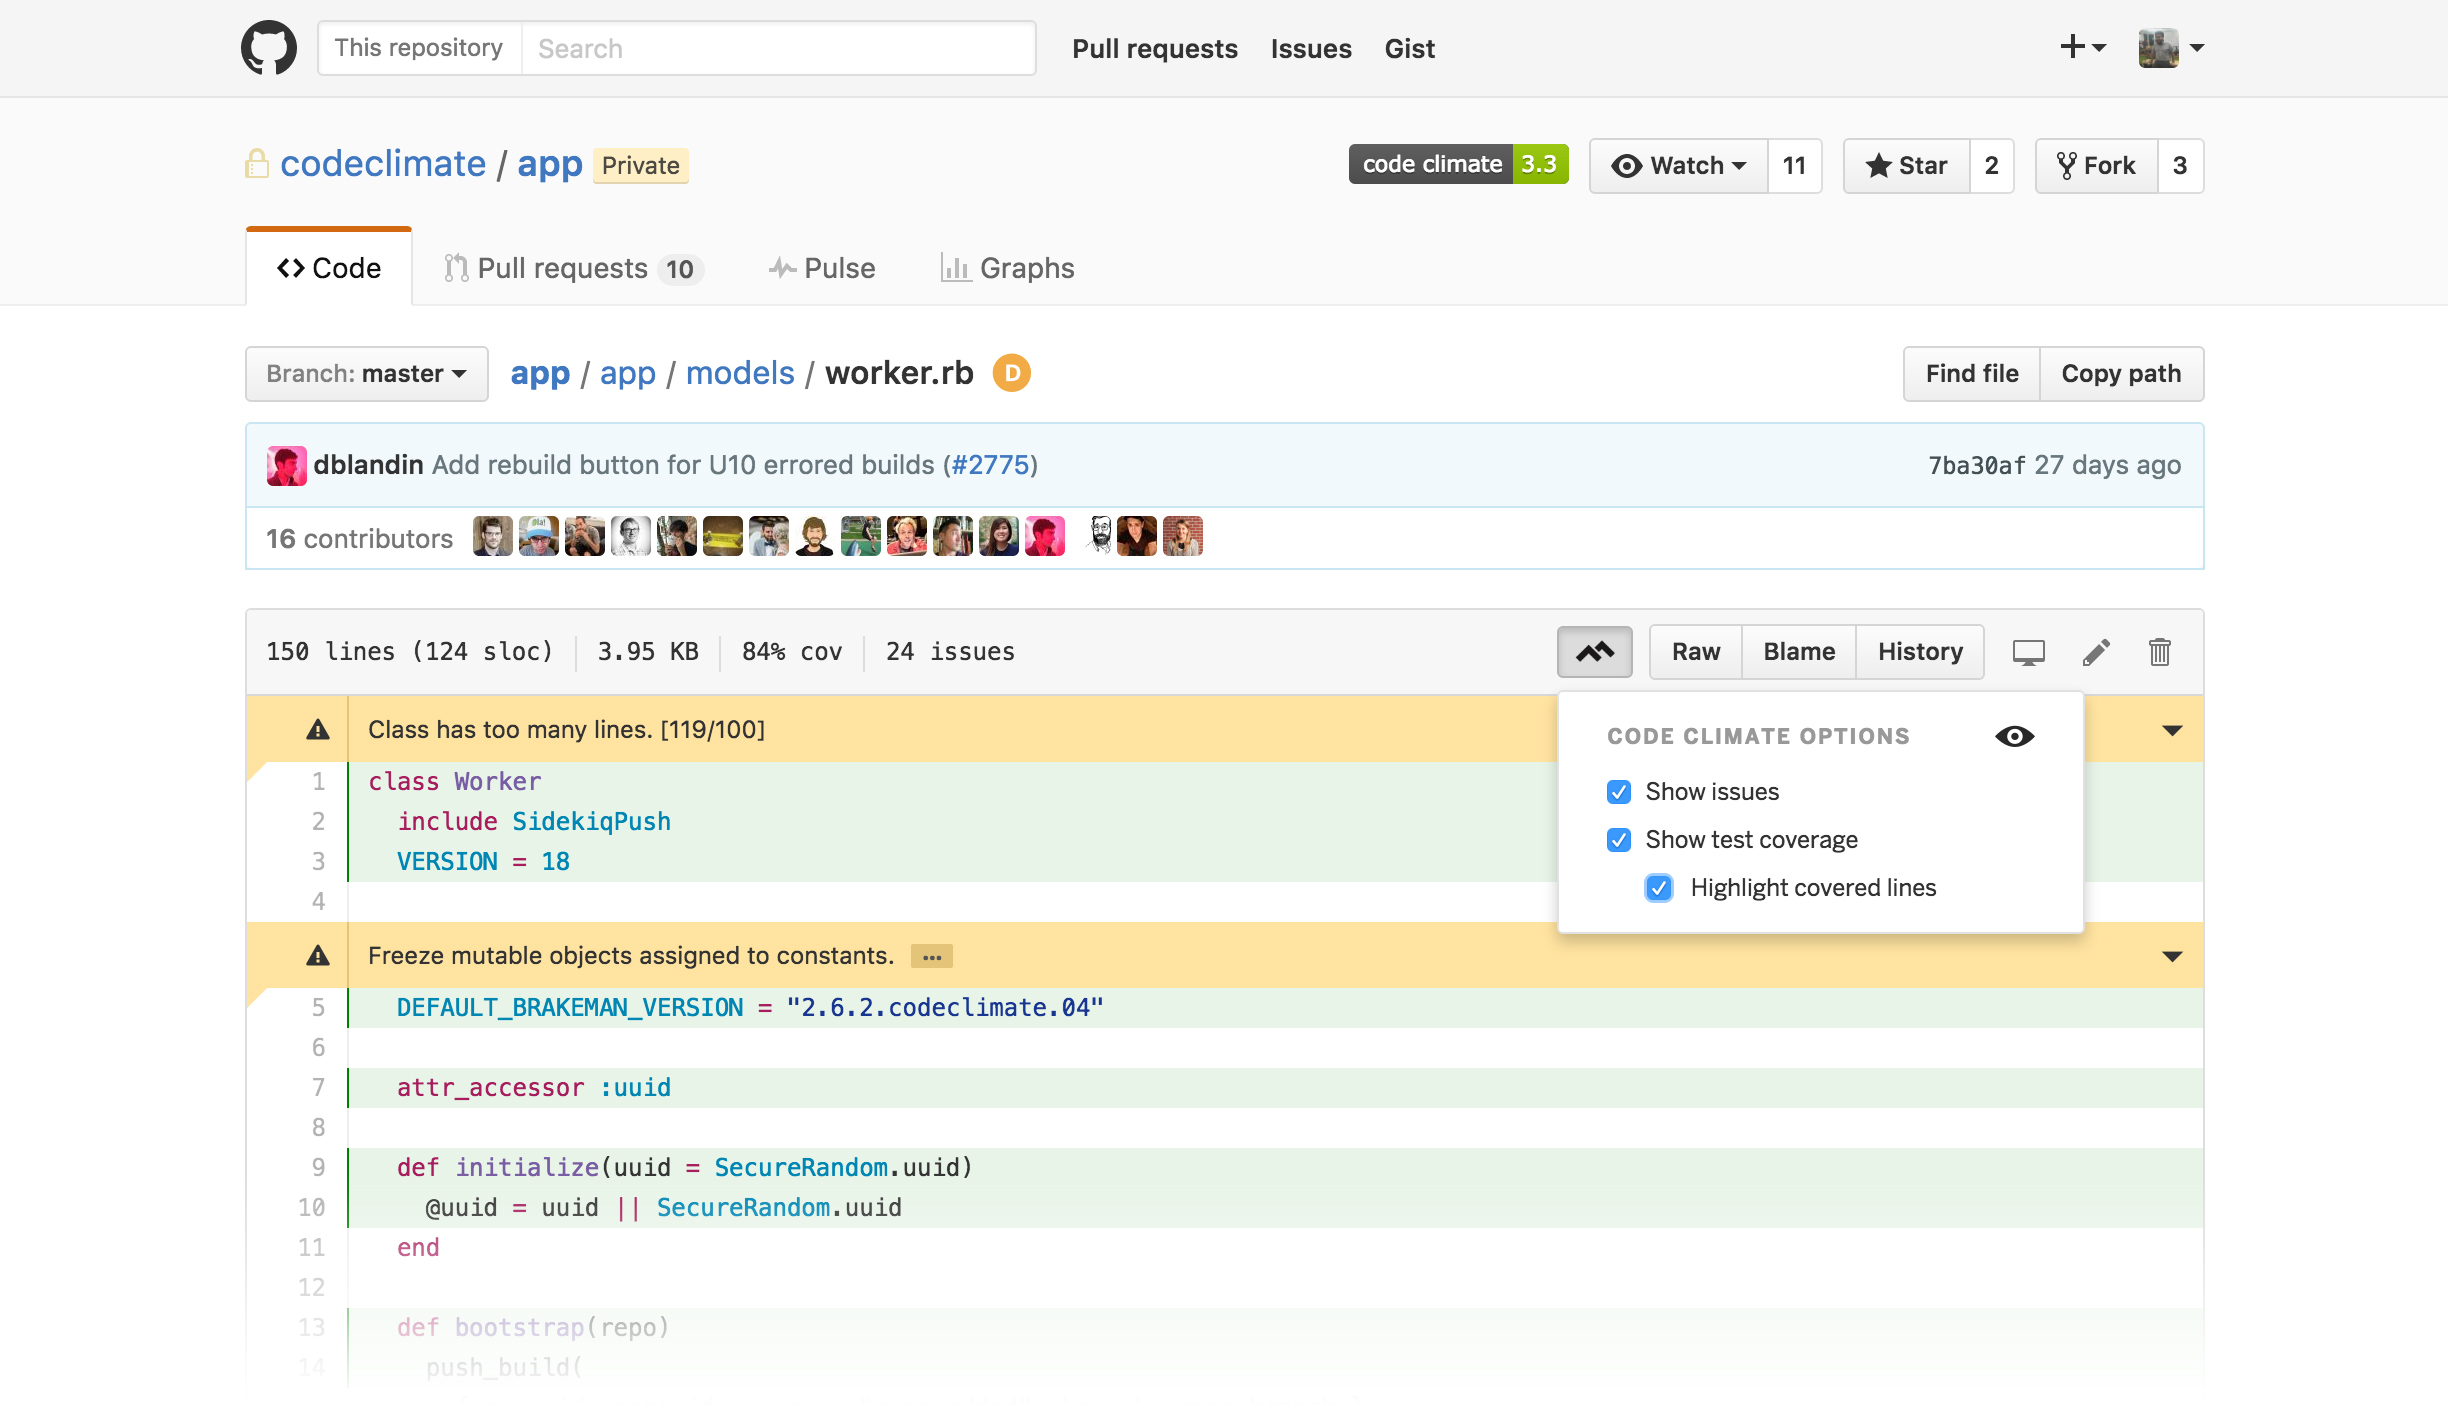
Task: Open the Pulse tab
Action: pyautogui.click(x=822, y=268)
